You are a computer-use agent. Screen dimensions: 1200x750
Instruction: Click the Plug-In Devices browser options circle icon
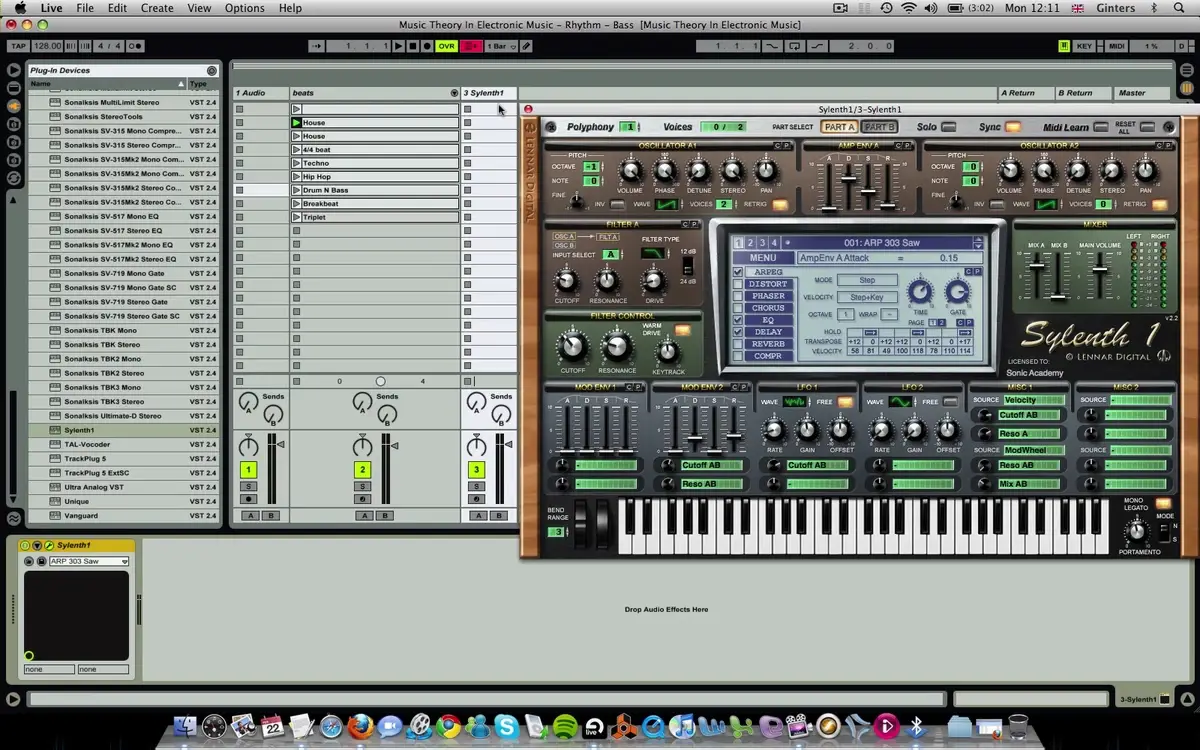(x=211, y=71)
